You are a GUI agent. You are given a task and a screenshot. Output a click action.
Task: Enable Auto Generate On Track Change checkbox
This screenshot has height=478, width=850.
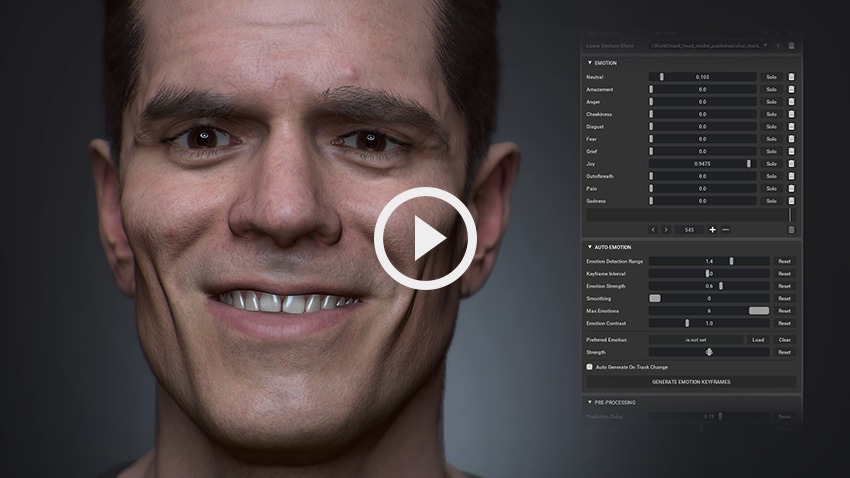[x=590, y=367]
